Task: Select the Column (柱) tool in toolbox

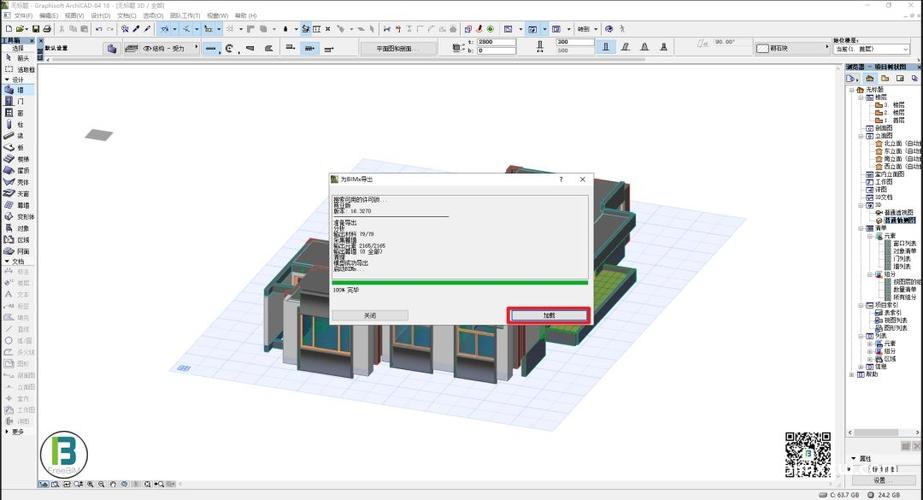Action: [x=20, y=124]
